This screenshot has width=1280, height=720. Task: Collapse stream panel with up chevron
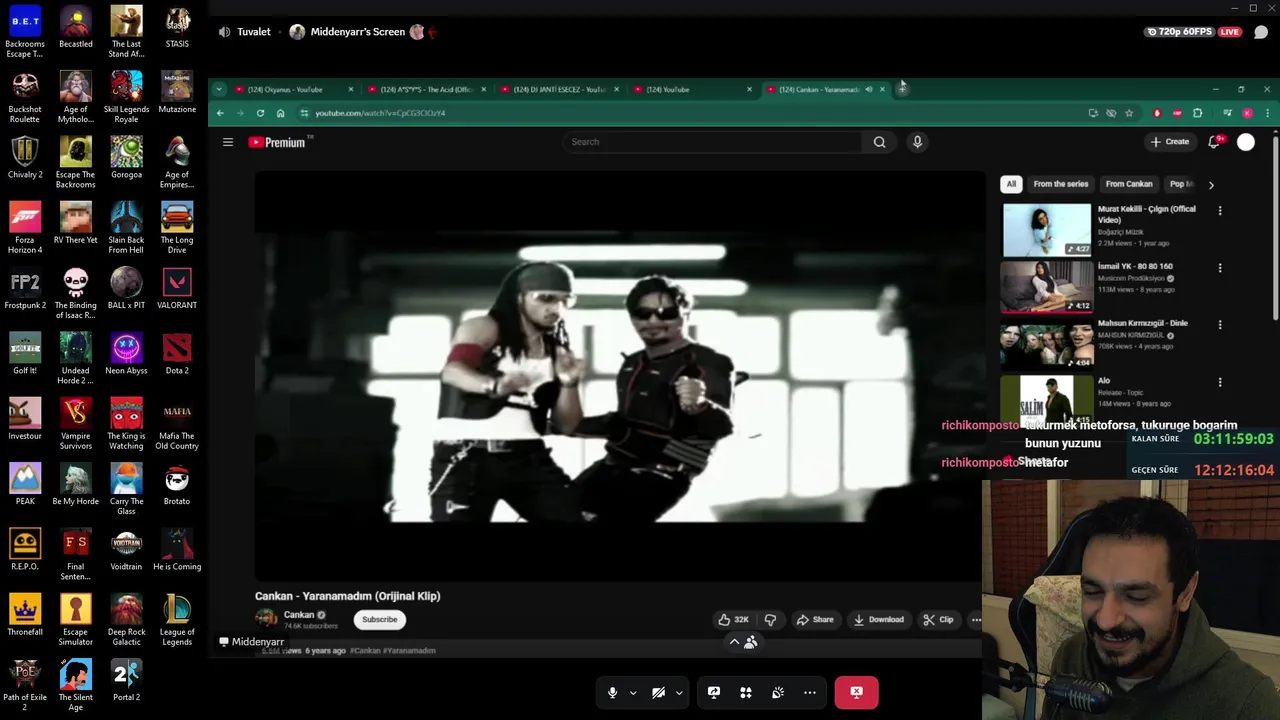click(x=734, y=643)
